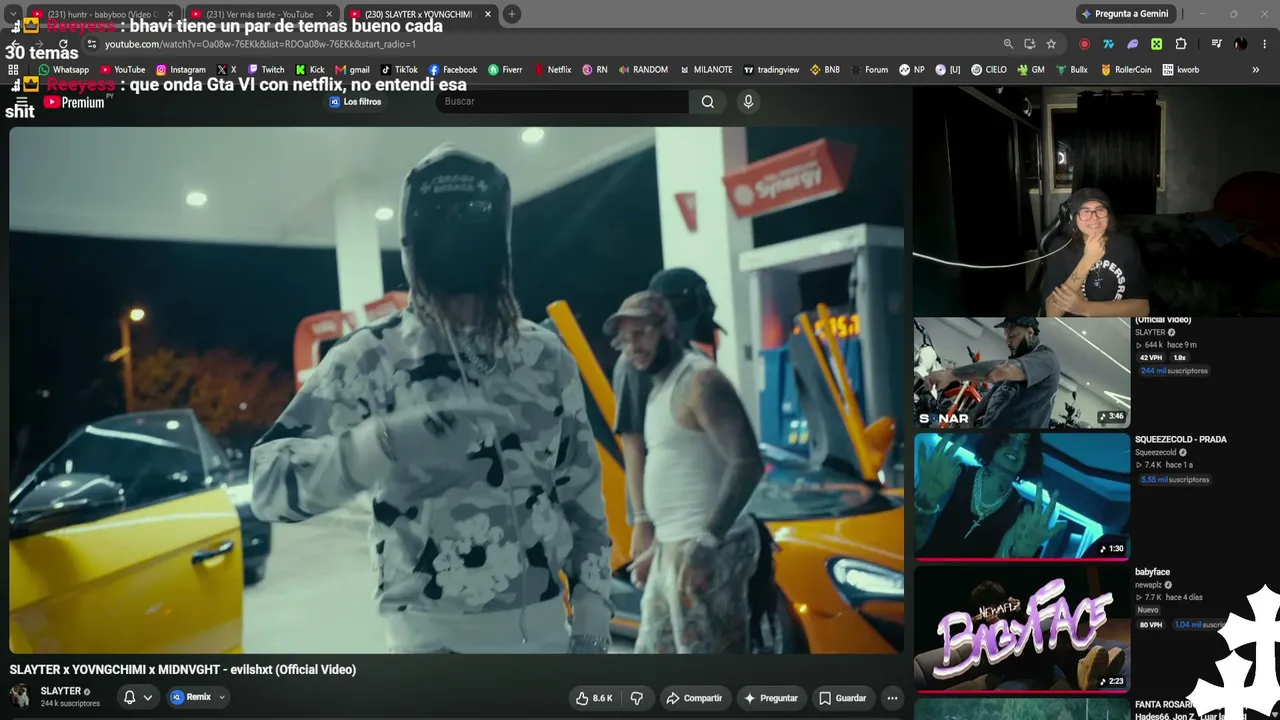Viewport: 1280px width, 720px height.
Task: Open the gmail bookmark
Action: pos(352,70)
